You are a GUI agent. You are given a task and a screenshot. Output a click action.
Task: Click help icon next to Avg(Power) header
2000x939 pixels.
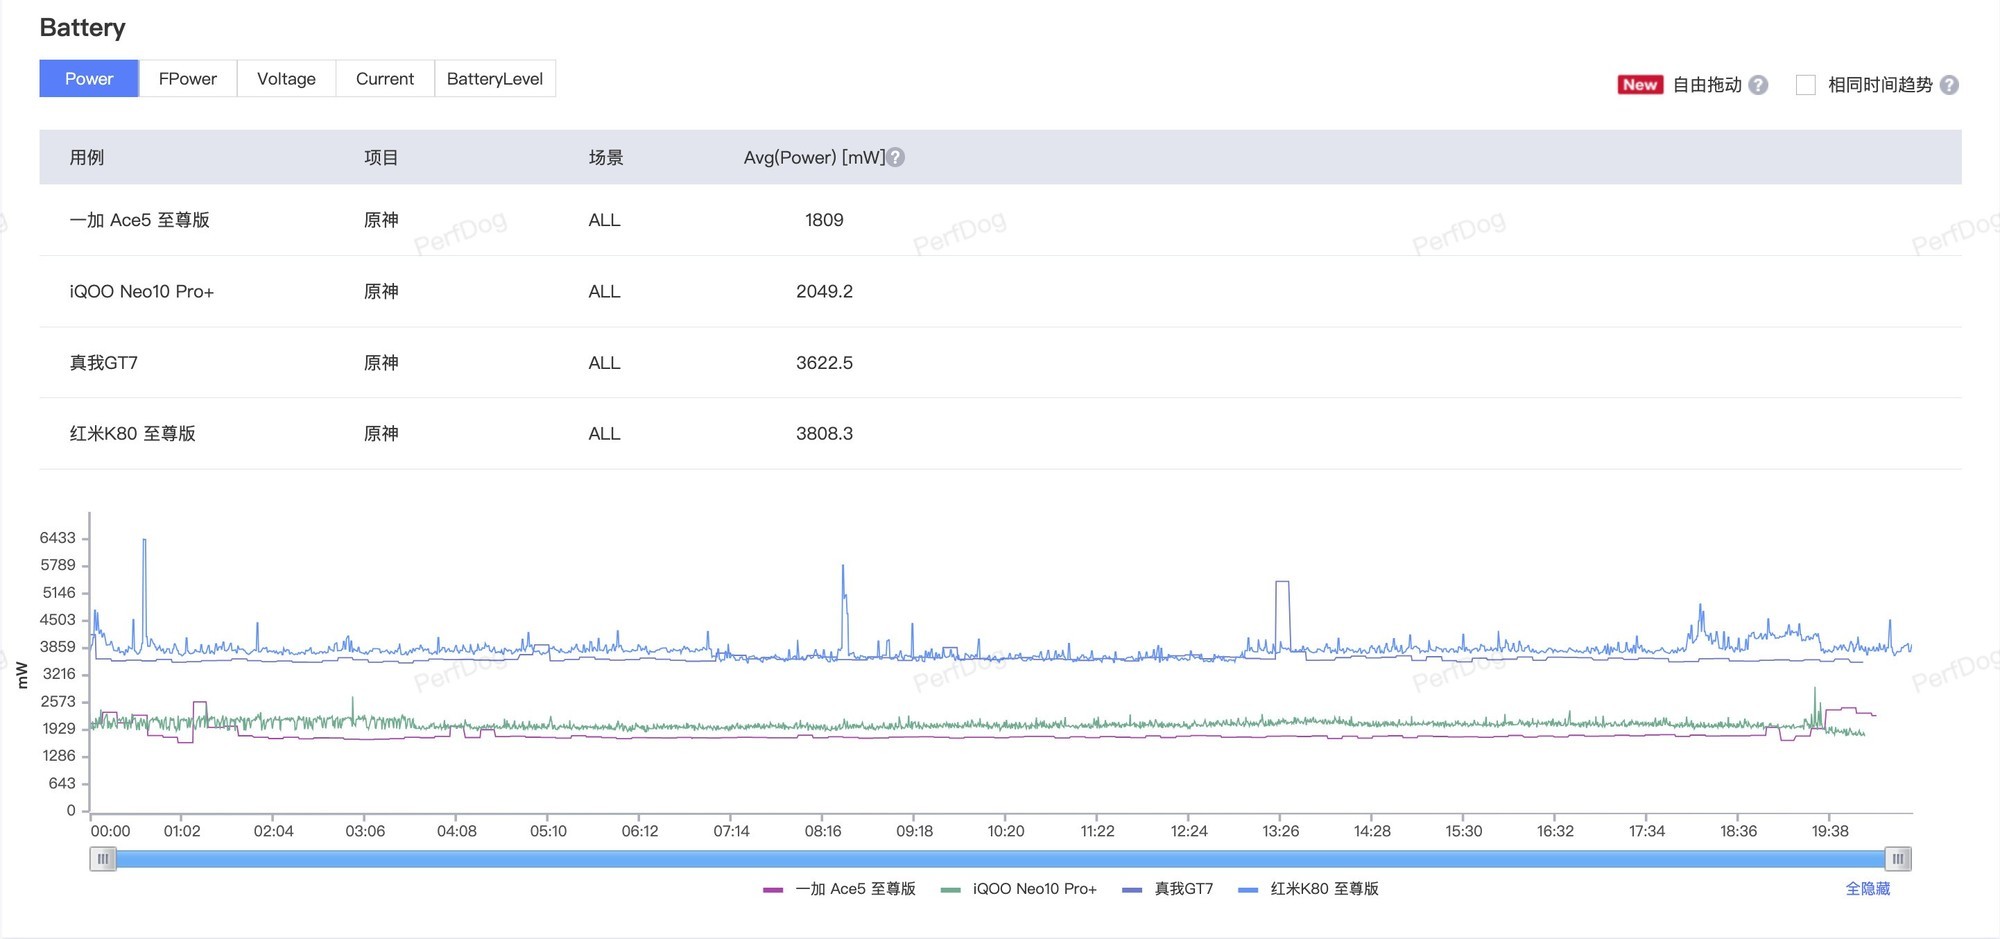coord(896,157)
